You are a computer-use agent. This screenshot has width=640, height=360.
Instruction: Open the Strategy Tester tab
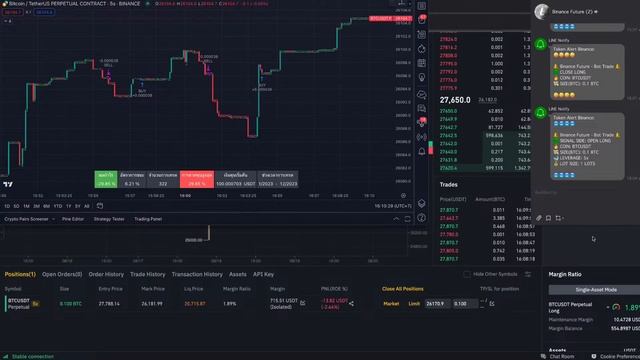point(109,219)
